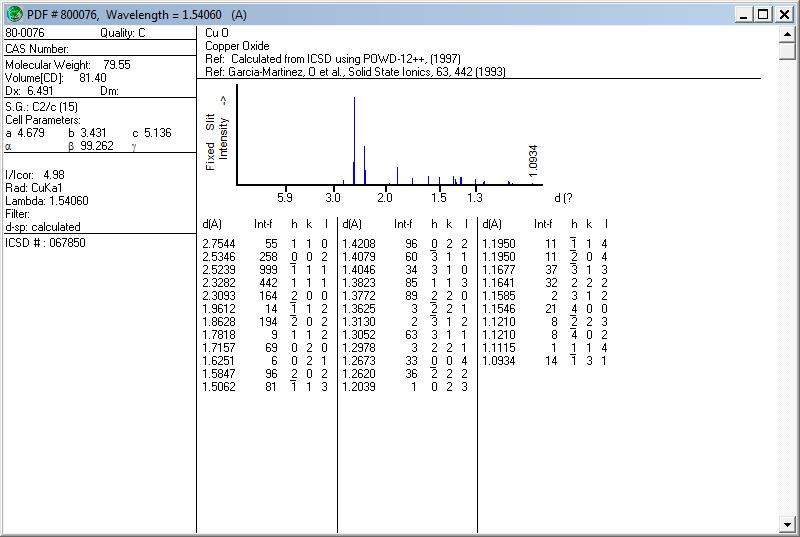Click the 1.0934 peak label in plot
Image resolution: width=800 pixels, height=537 pixels.
click(x=533, y=161)
